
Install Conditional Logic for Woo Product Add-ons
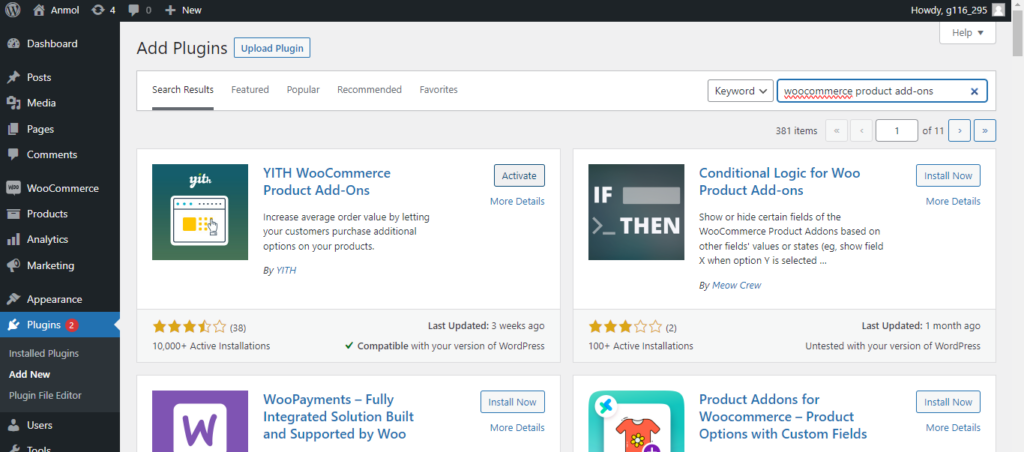pyautogui.click(x=948, y=176)
